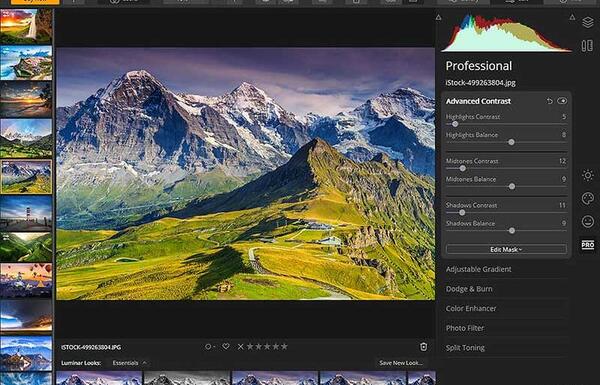600x385 pixels.
Task: Switch to Portrait tools face icon
Action: [588, 221]
